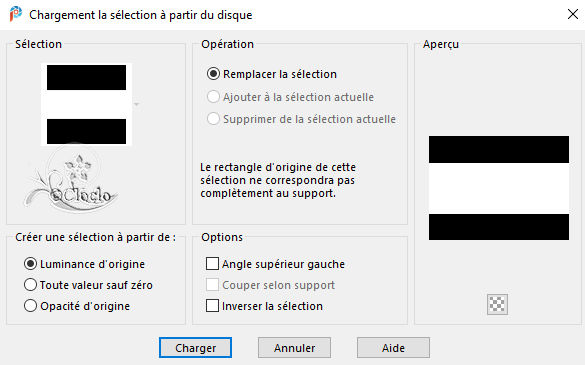The image size is (585, 365).
Task: Click the dialog title text
Action: [141, 15]
